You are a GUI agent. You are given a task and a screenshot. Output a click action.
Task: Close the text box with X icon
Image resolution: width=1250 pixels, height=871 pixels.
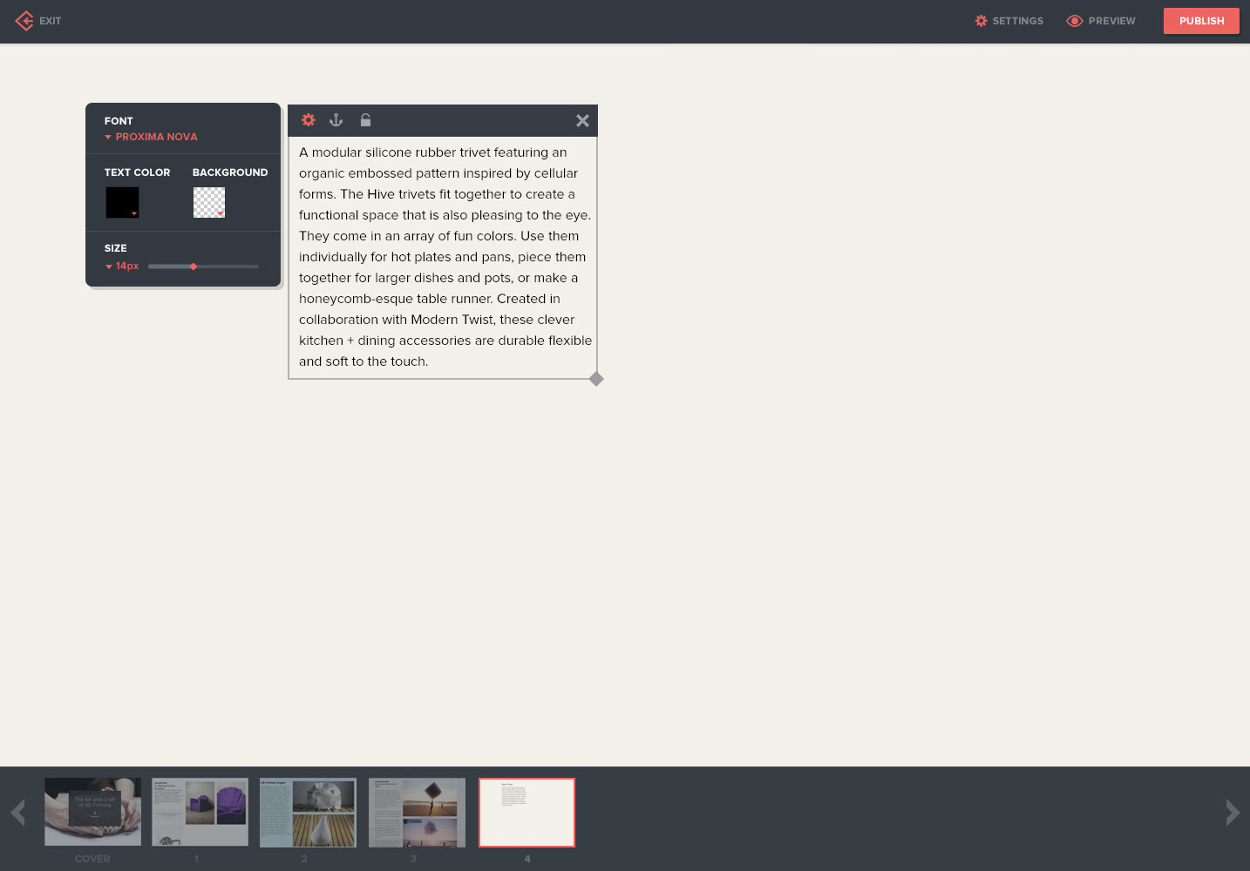coord(582,121)
